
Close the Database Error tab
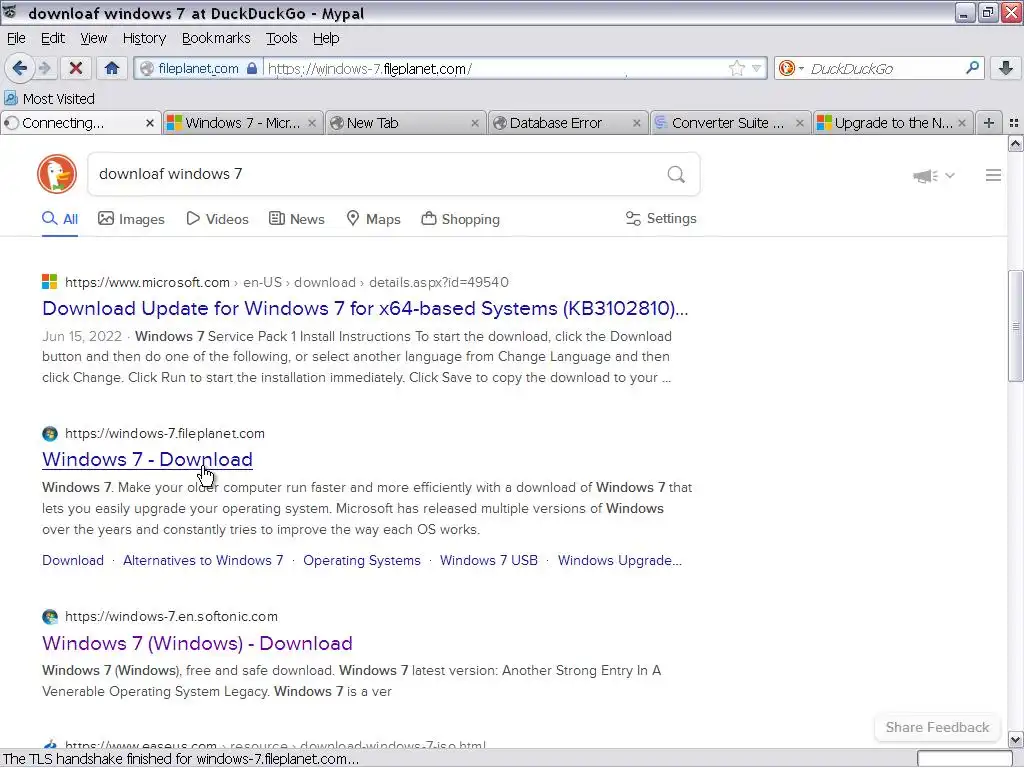[x=637, y=123]
